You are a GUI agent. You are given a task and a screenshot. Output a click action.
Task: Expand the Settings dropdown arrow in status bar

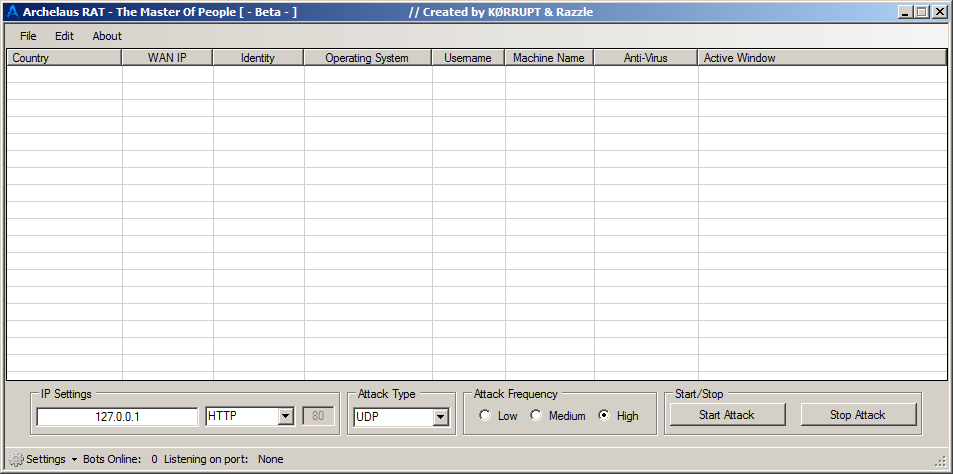(75, 460)
